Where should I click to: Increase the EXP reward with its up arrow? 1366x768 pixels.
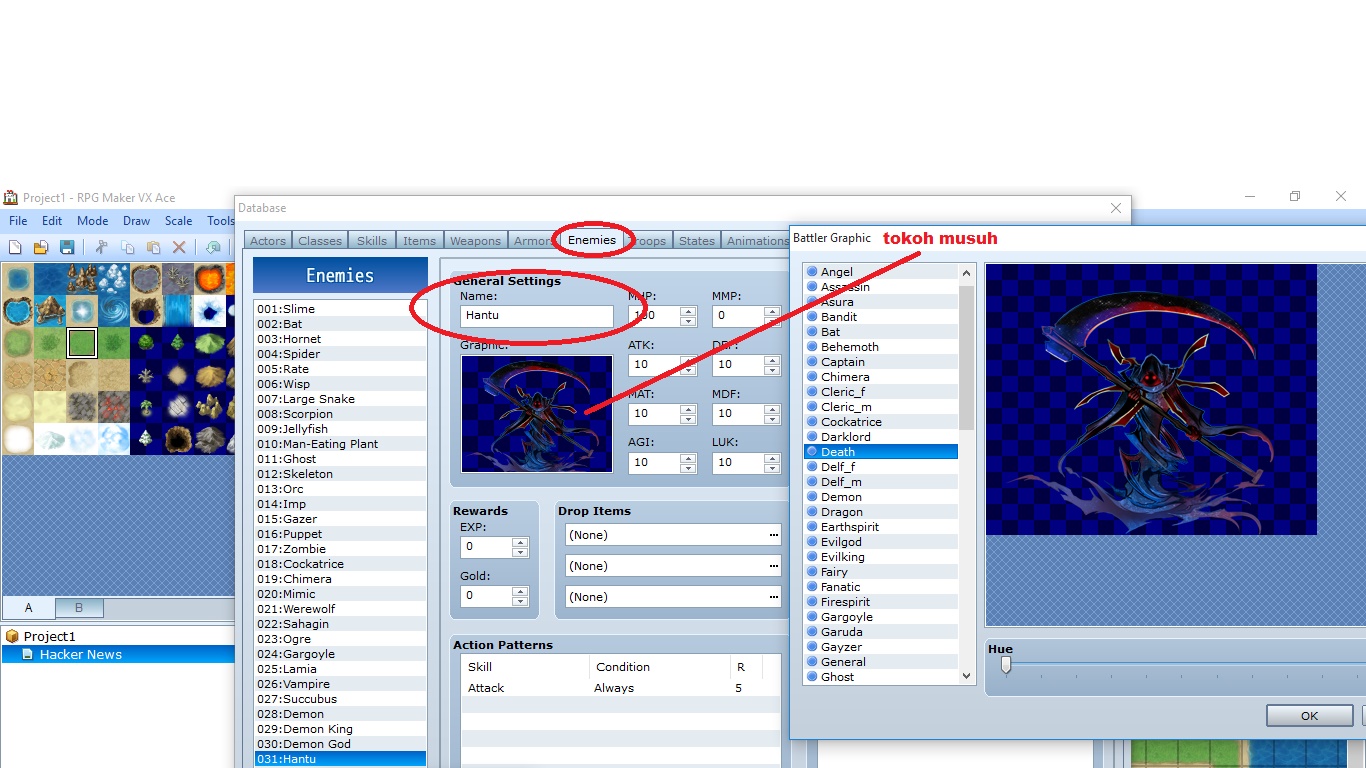click(519, 542)
